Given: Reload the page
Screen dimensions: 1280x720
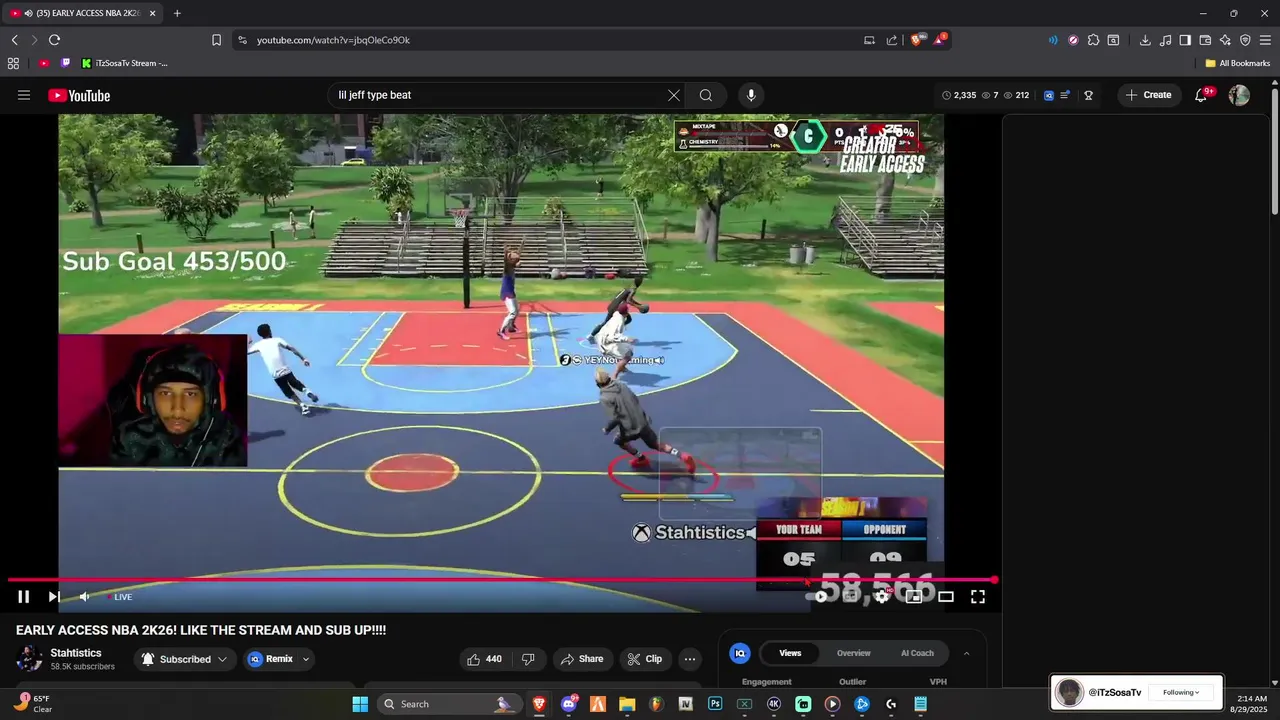Looking at the screenshot, I should tap(54, 40).
